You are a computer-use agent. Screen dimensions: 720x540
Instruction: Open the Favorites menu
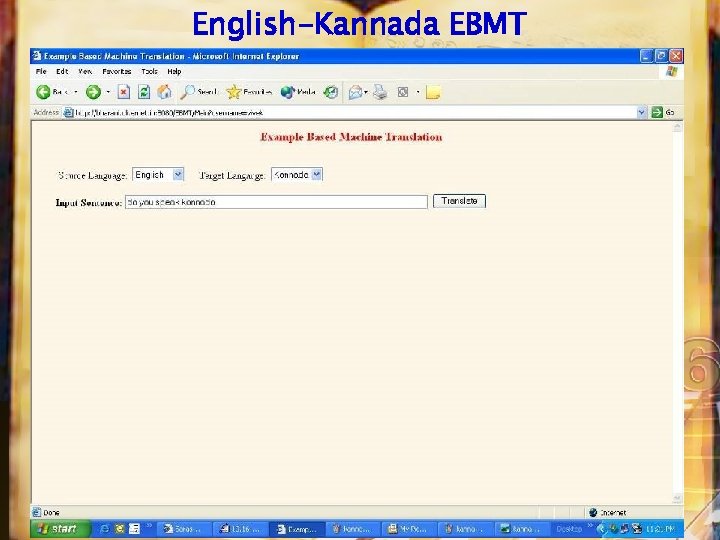point(117,72)
